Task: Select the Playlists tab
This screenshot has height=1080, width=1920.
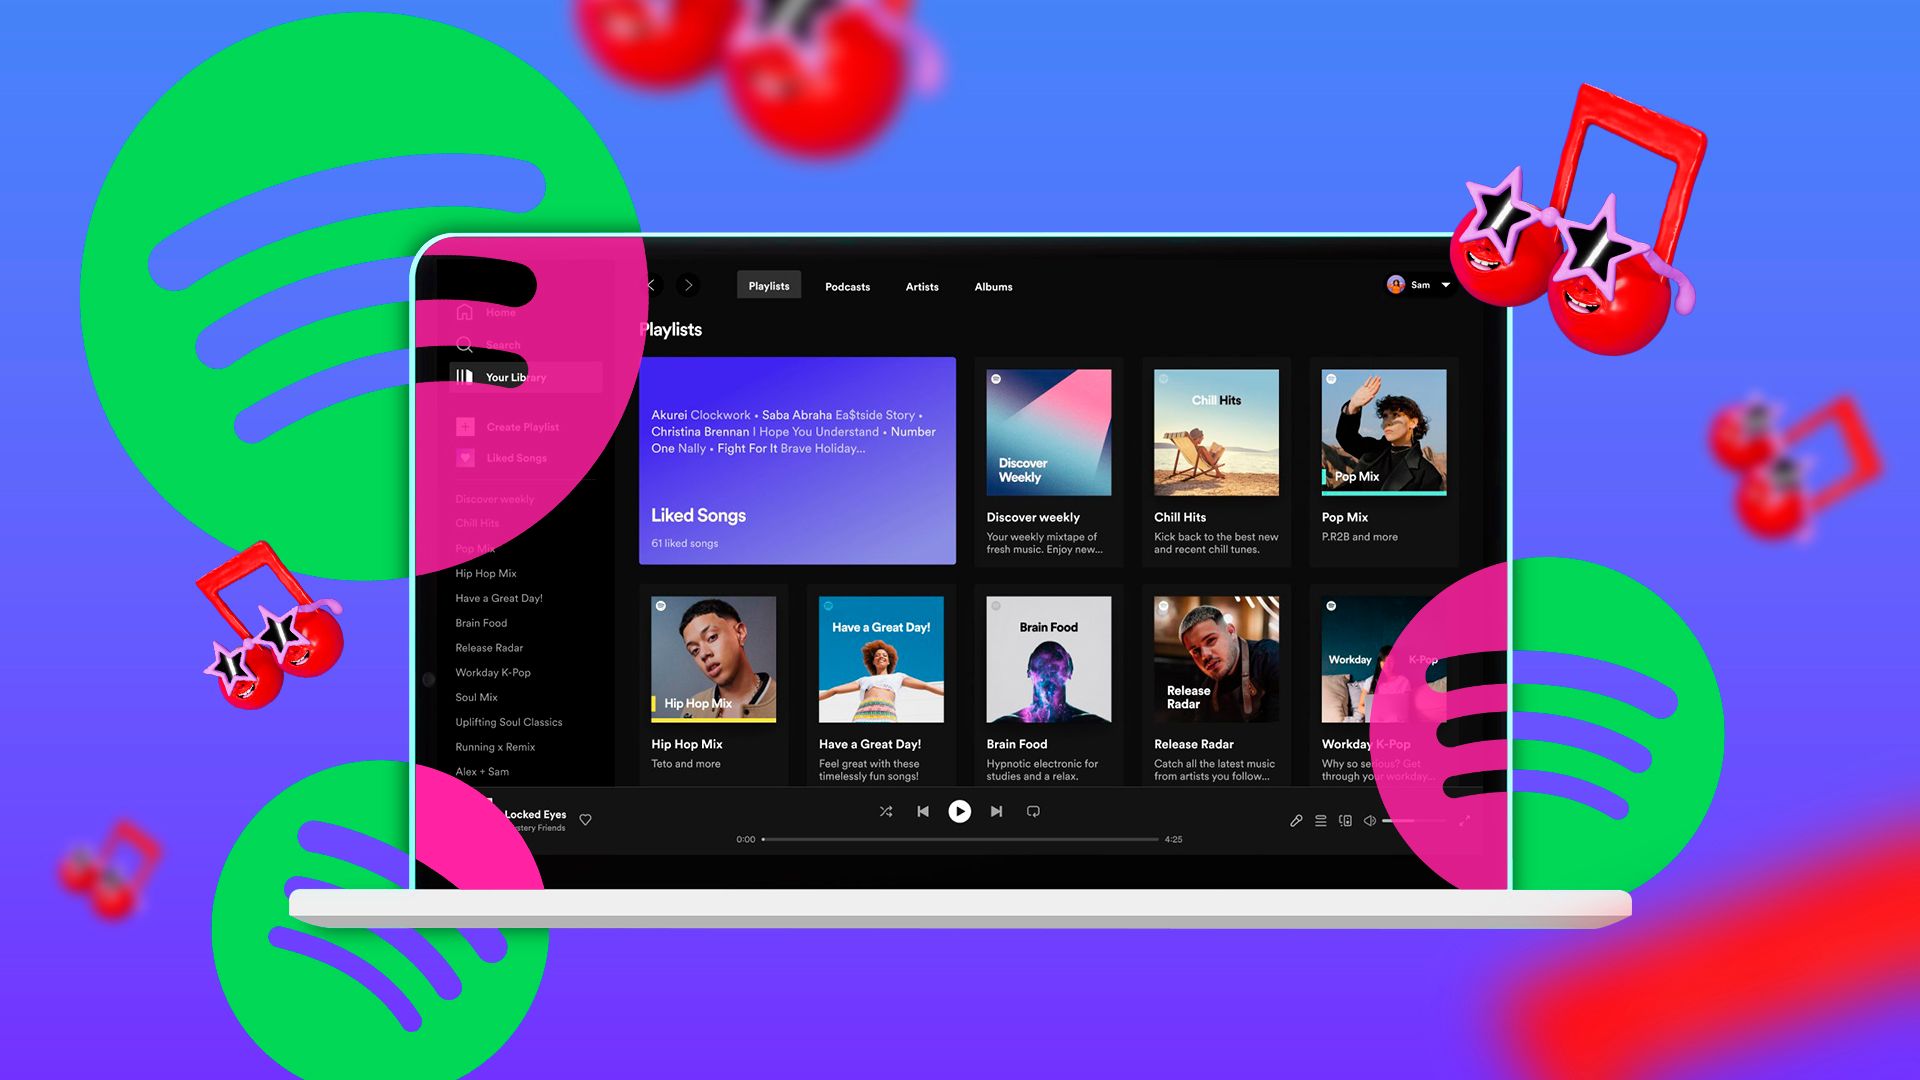Action: click(767, 285)
